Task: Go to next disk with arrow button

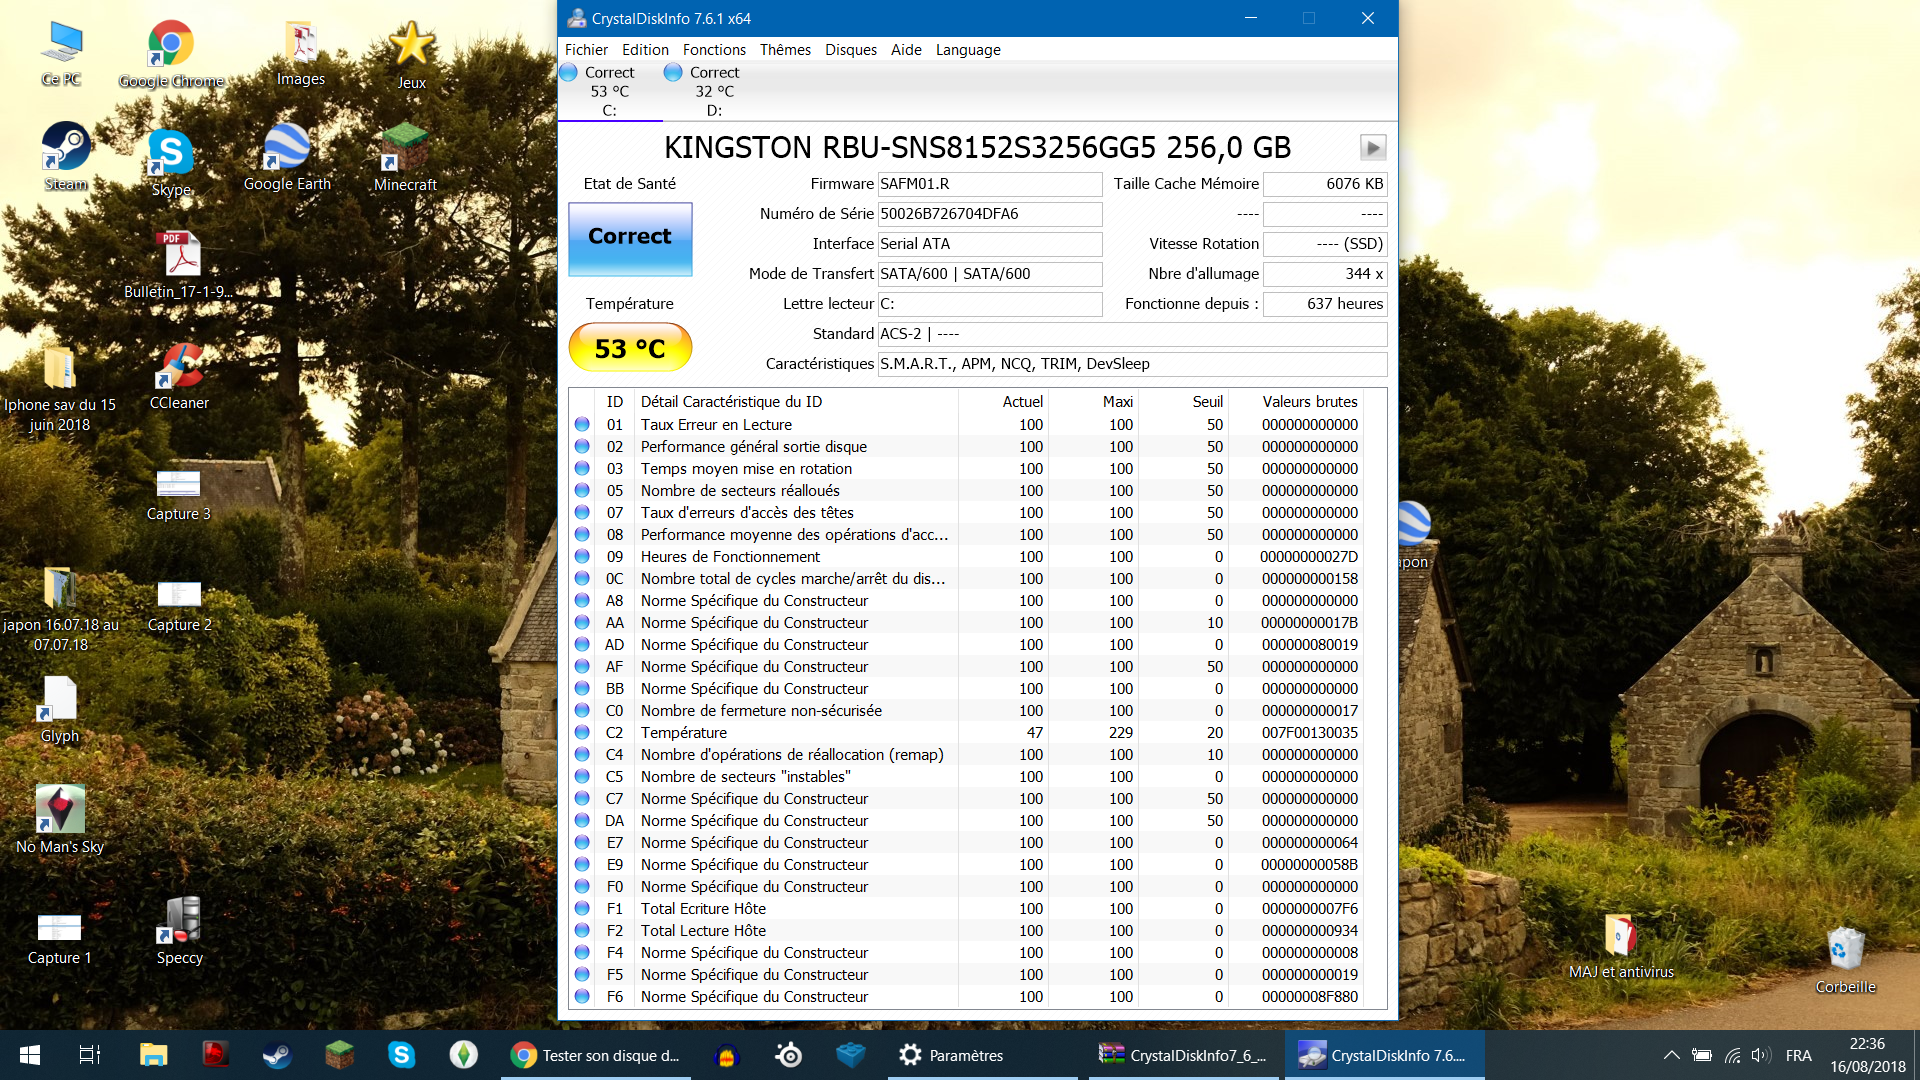Action: pos(1373,148)
